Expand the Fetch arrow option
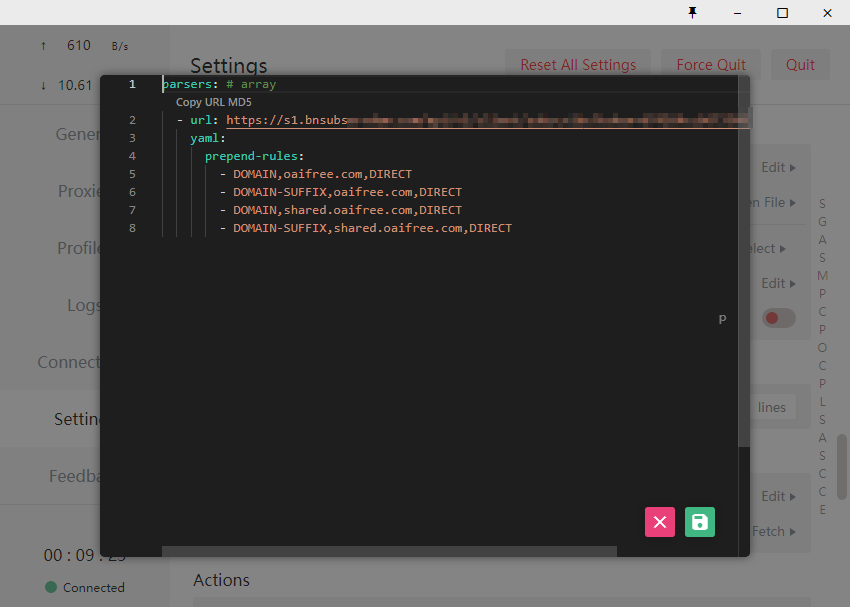This screenshot has width=850, height=607. coord(774,532)
